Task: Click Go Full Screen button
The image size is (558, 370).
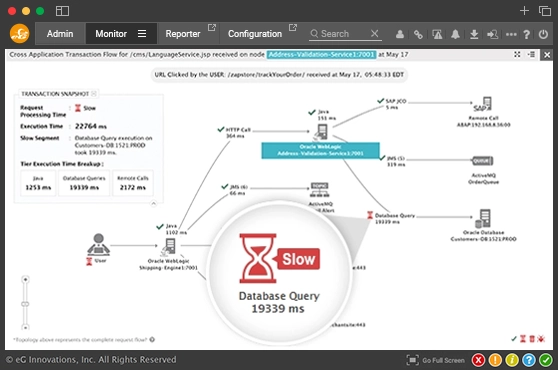Action: pyautogui.click(x=436, y=360)
